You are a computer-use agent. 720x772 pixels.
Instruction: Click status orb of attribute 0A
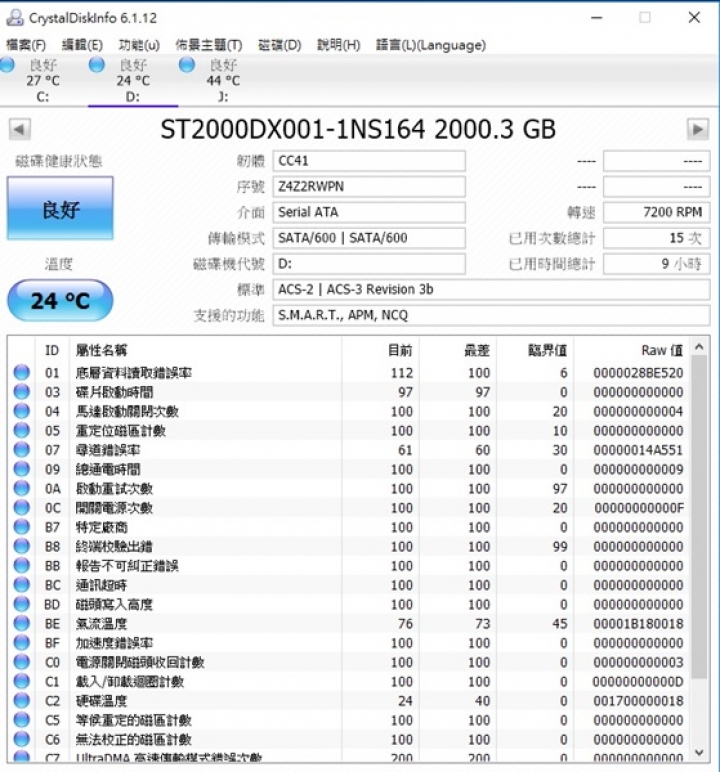[22, 488]
